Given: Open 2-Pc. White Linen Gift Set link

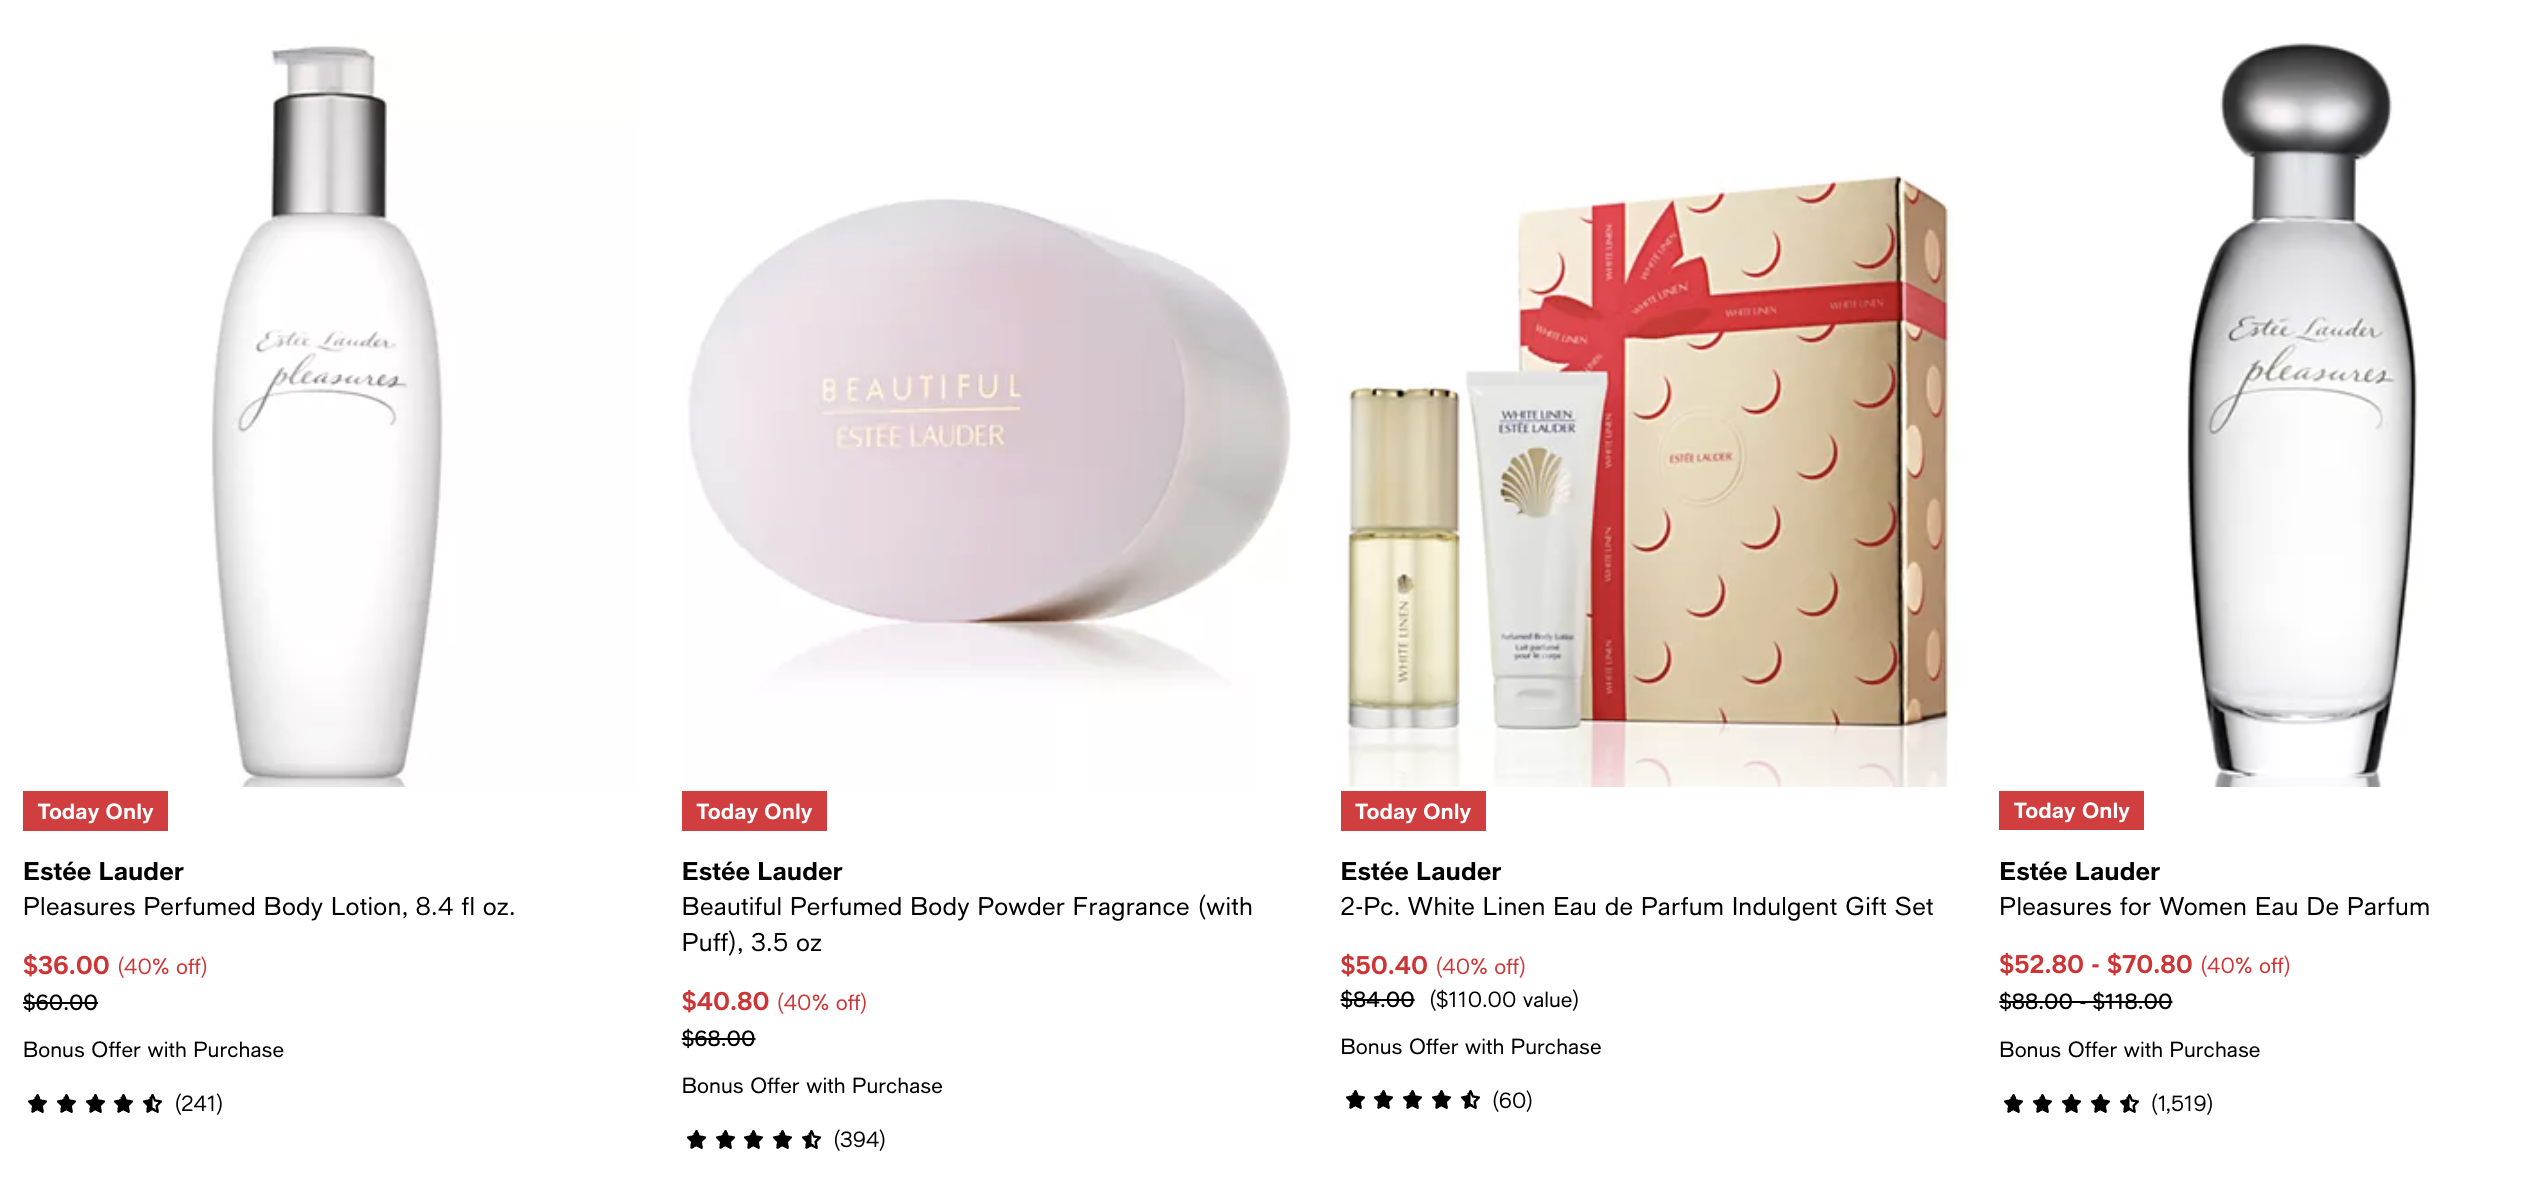Looking at the screenshot, I should [x=1637, y=907].
